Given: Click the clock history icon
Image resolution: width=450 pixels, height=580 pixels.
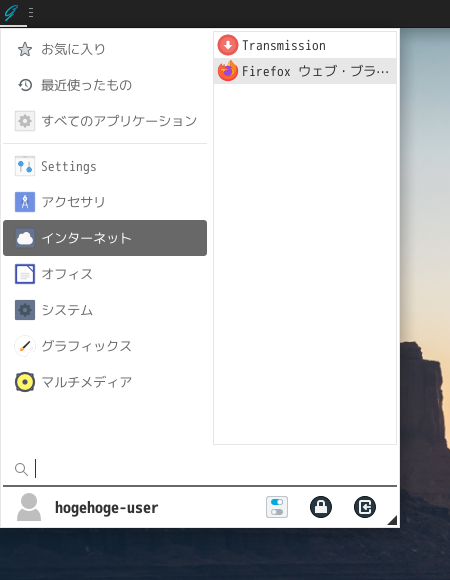Looking at the screenshot, I should pos(25,85).
